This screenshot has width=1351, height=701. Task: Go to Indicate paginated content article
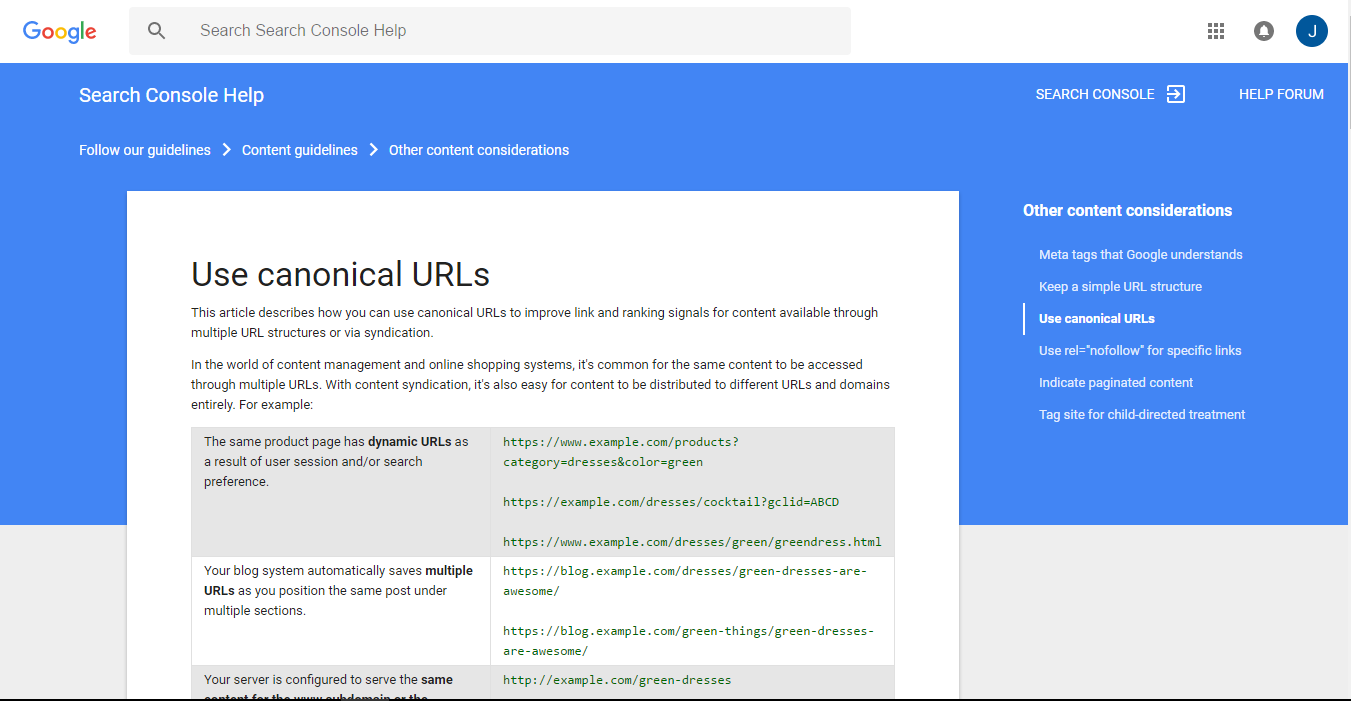(1116, 382)
